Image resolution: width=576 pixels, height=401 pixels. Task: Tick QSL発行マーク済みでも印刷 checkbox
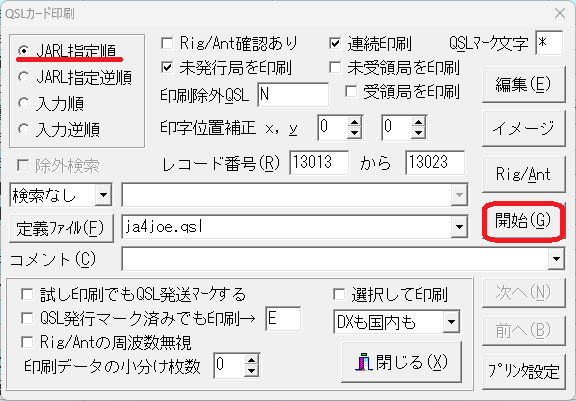pos(27,318)
